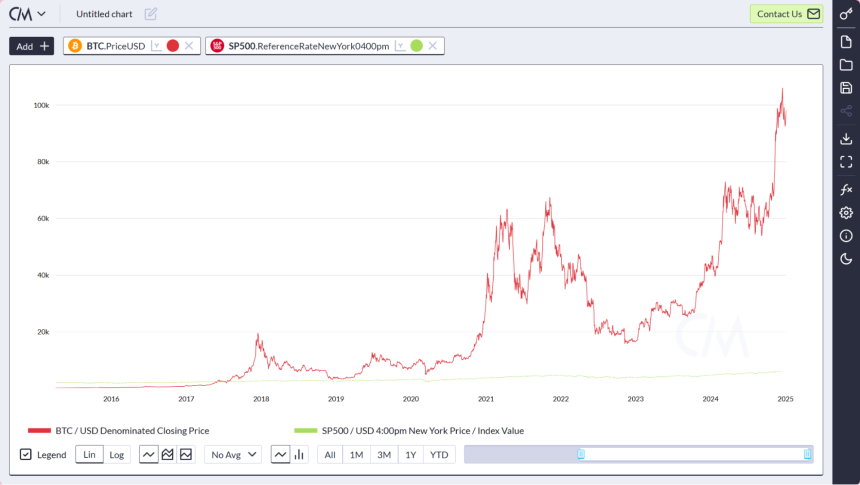
Task: Set time range to YTD
Action: (x=439, y=454)
